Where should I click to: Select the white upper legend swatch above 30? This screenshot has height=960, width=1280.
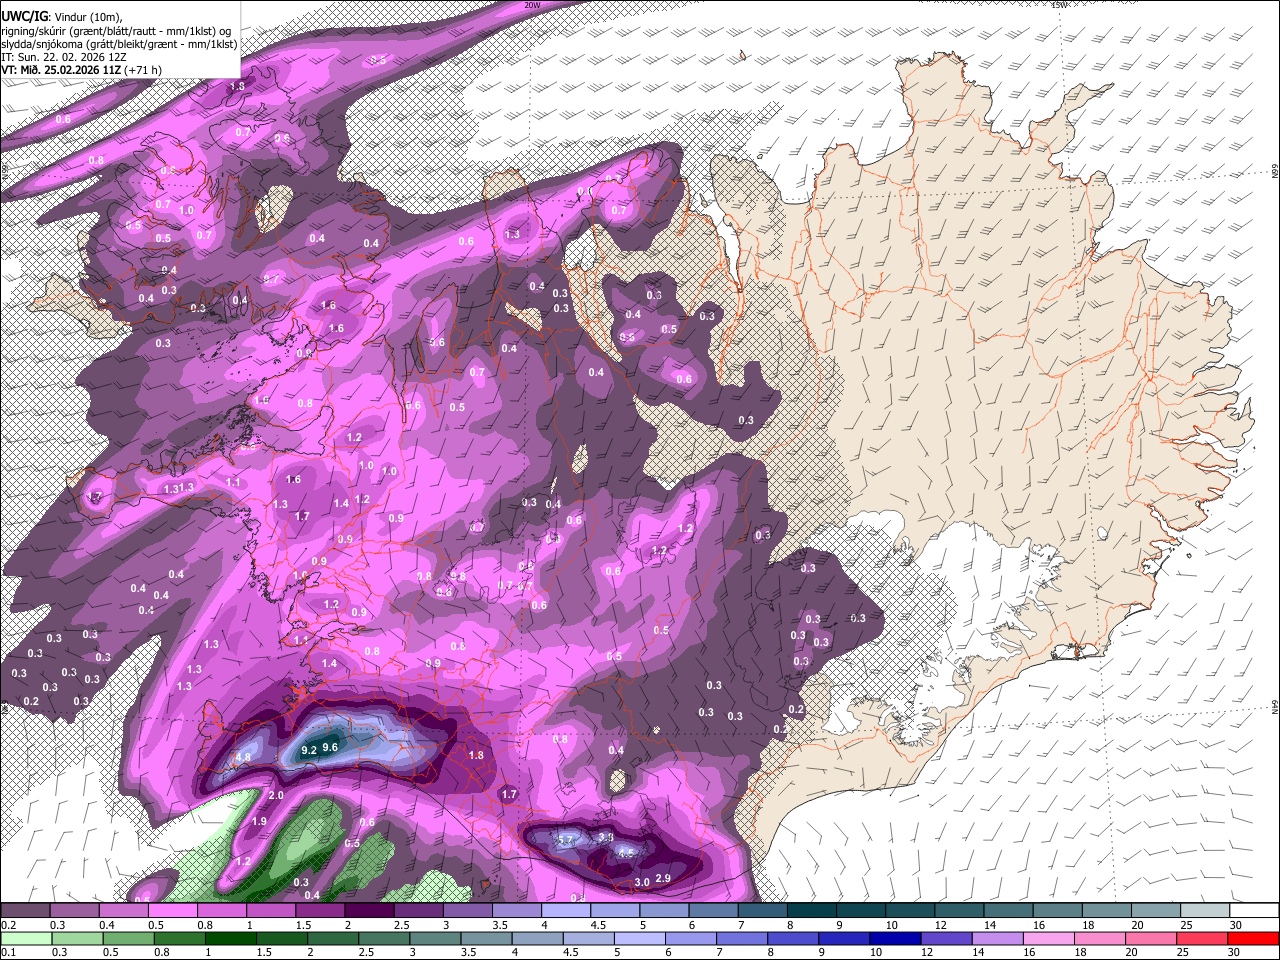click(x=1255, y=911)
